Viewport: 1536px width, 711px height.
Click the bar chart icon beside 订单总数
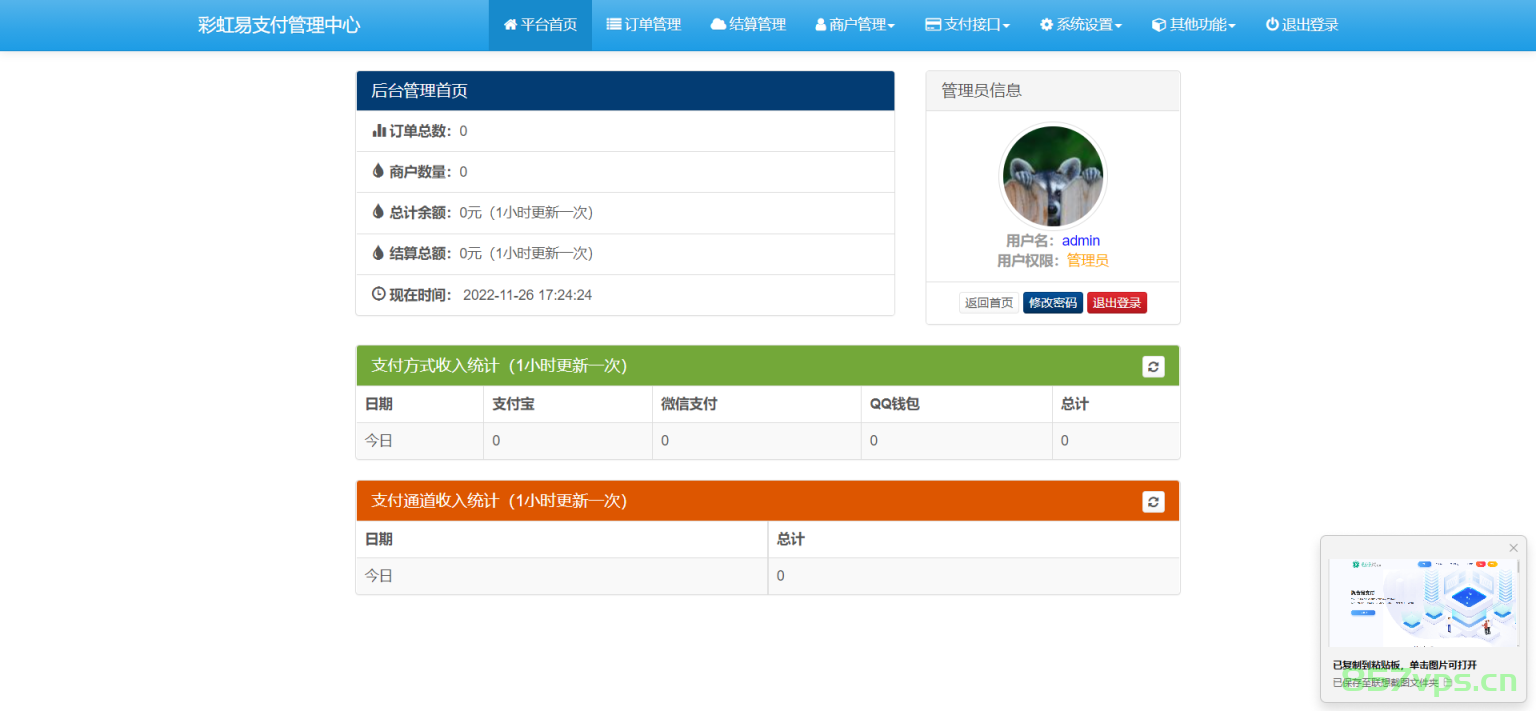[x=379, y=130]
